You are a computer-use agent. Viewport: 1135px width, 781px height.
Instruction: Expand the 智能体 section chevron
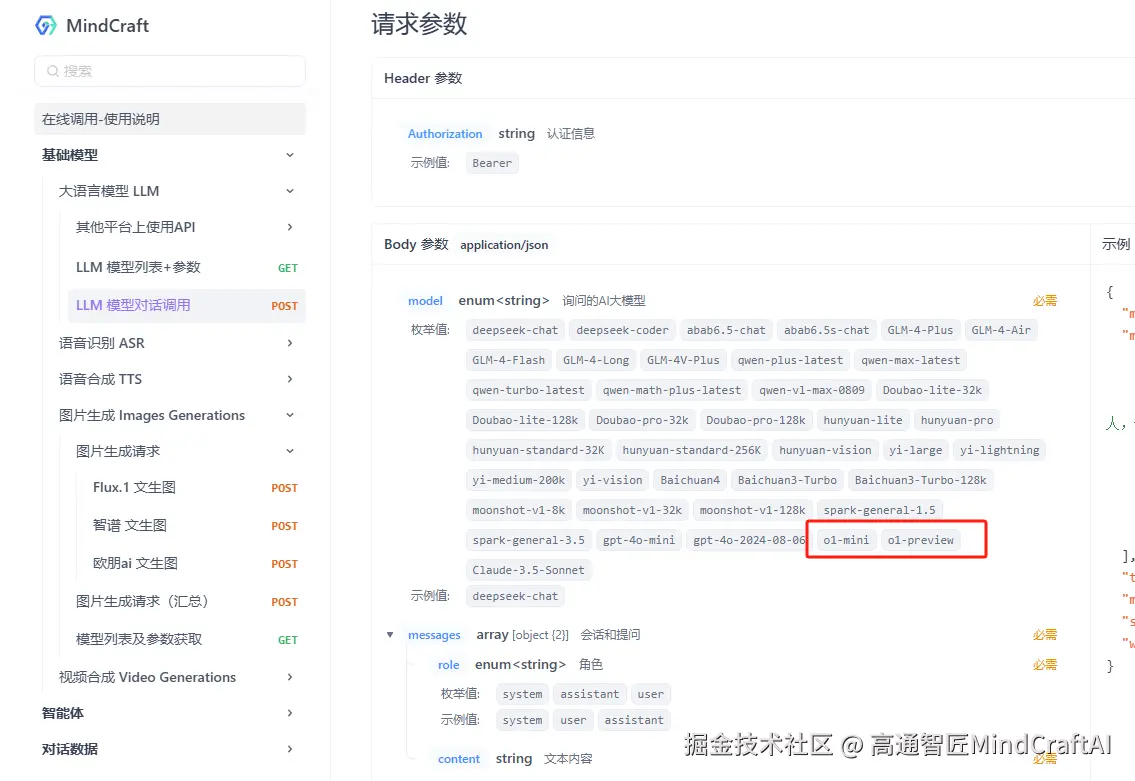point(290,713)
